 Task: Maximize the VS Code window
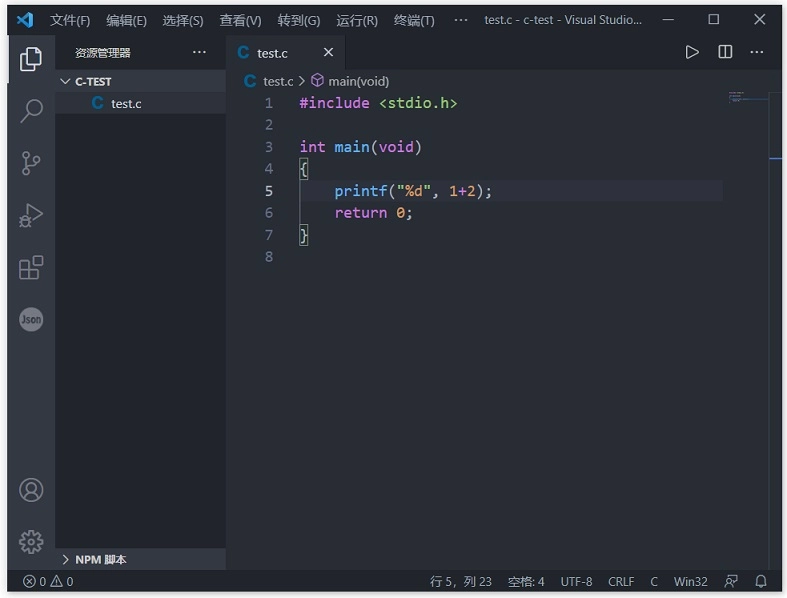pyautogui.click(x=713, y=20)
